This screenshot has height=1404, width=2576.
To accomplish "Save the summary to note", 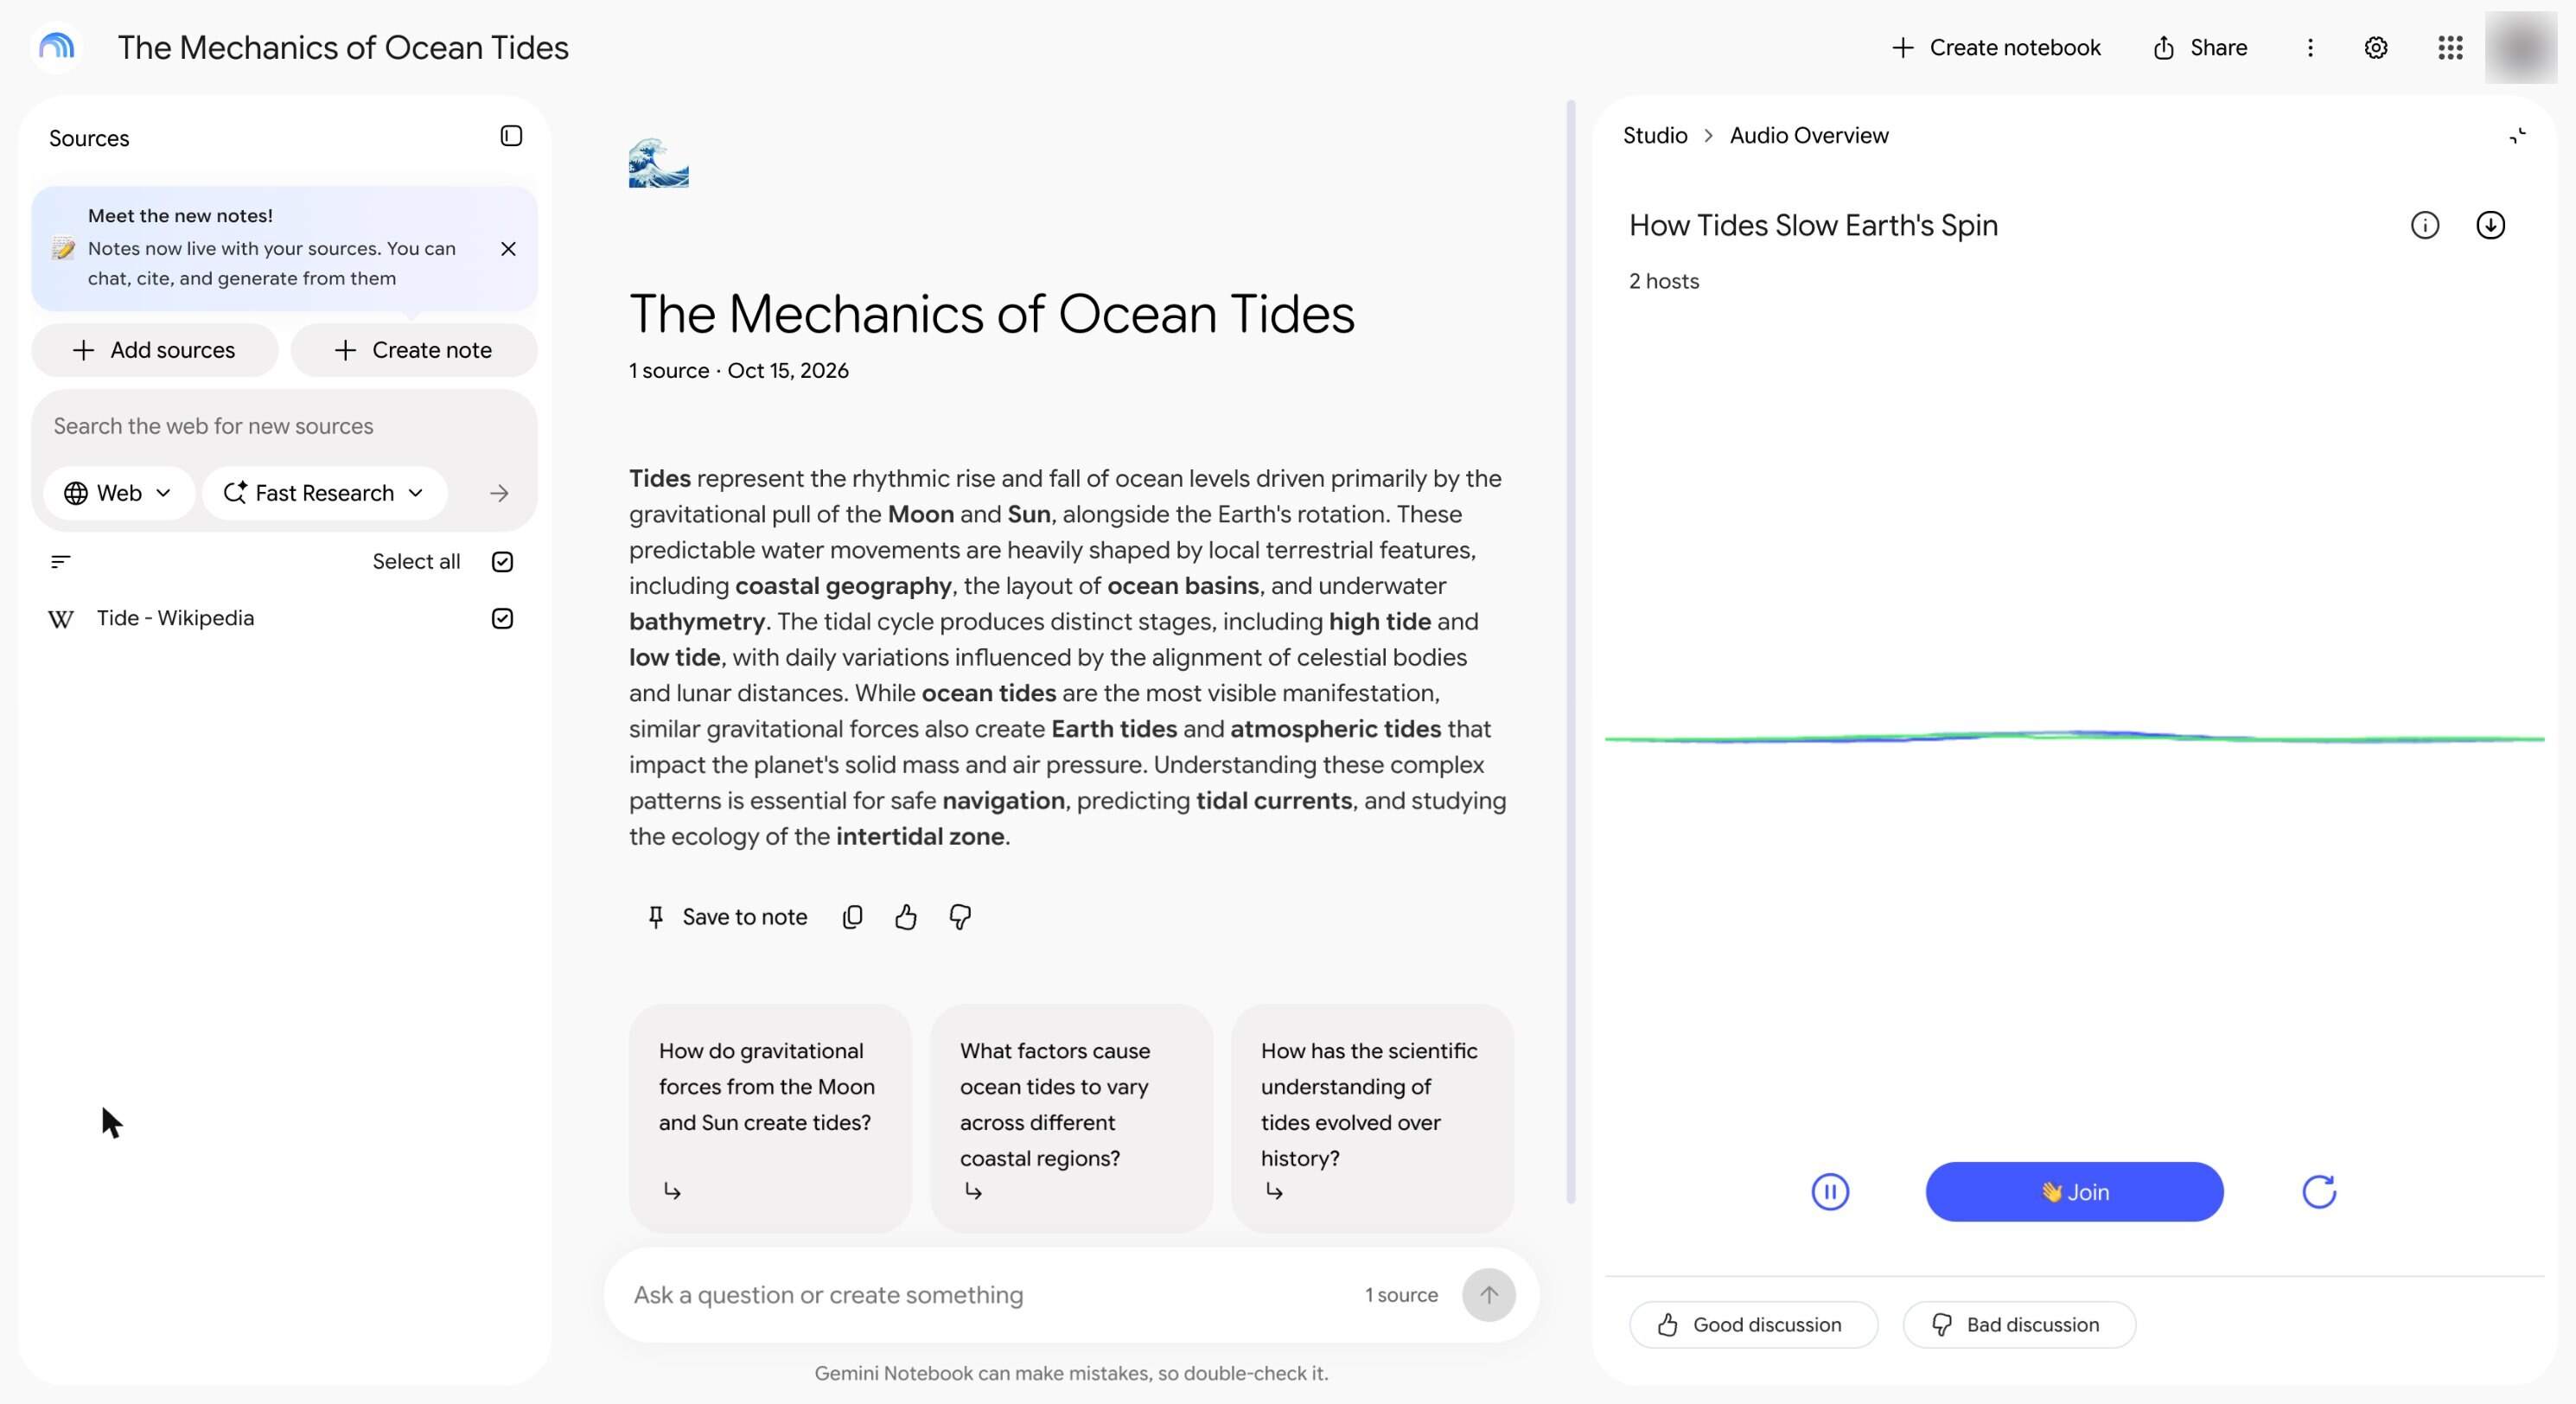I will click(x=727, y=917).
